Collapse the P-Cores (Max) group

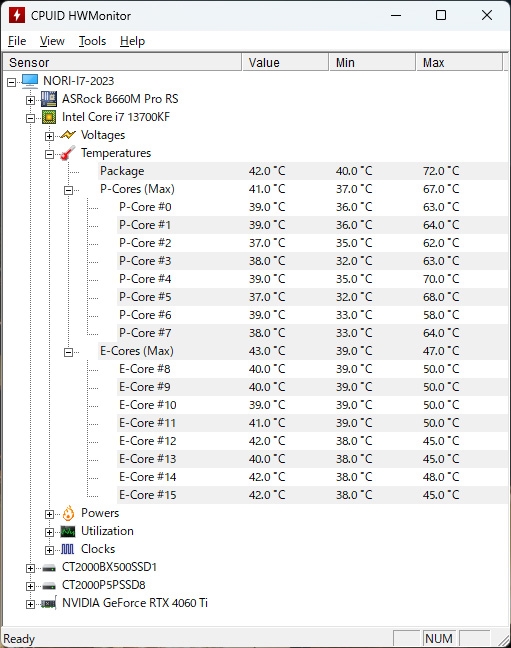[x=68, y=190]
